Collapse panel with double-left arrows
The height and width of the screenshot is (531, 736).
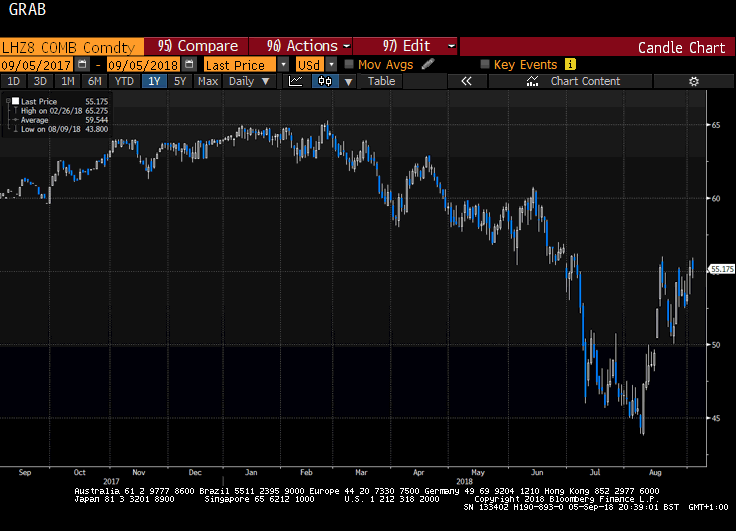(466, 81)
